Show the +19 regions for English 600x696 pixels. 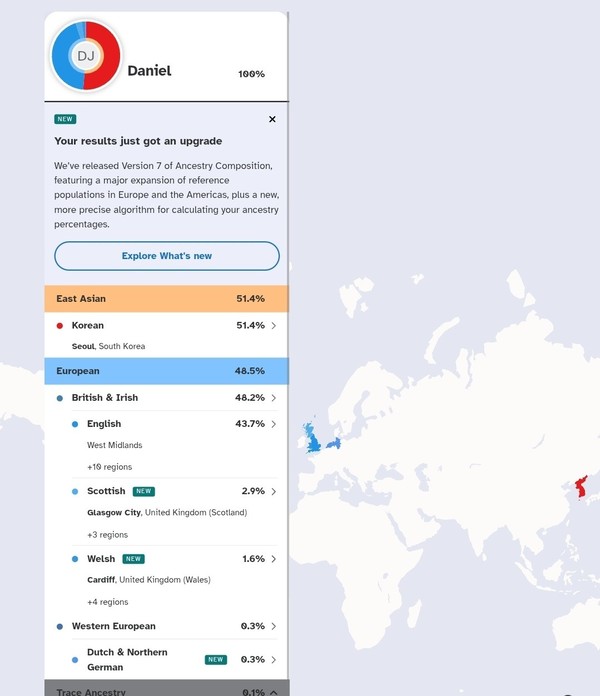[x=109, y=467]
